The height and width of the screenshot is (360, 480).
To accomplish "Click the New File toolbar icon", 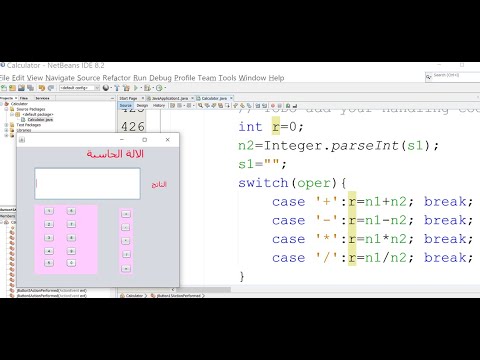I will [x=4, y=88].
